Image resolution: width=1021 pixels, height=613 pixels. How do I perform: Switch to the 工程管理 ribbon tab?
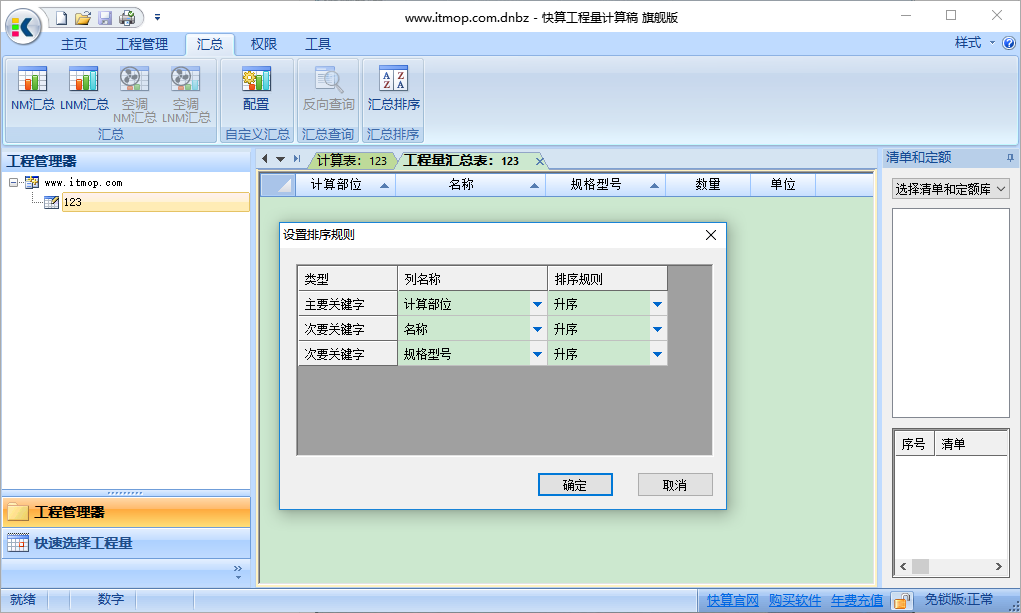[x=142, y=44]
